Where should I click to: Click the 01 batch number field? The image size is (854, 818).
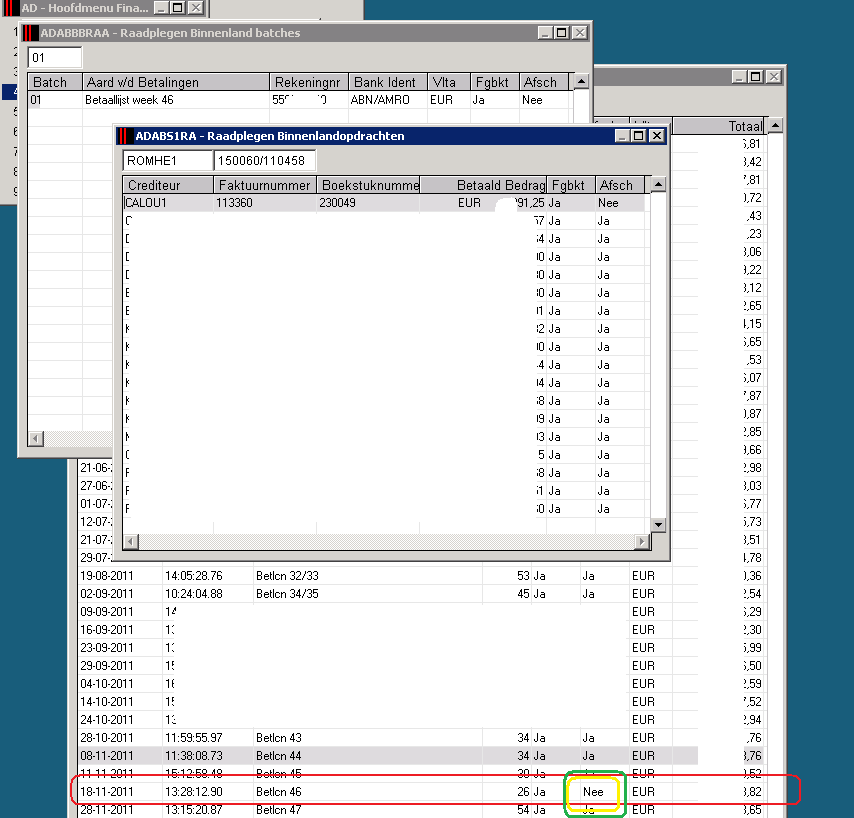(x=54, y=58)
